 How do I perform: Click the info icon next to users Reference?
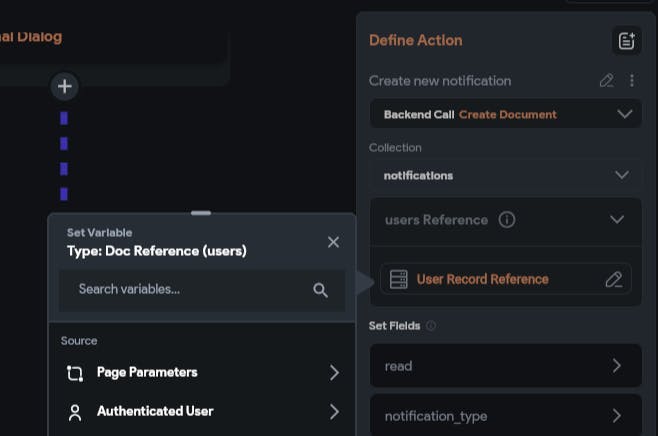(507, 220)
